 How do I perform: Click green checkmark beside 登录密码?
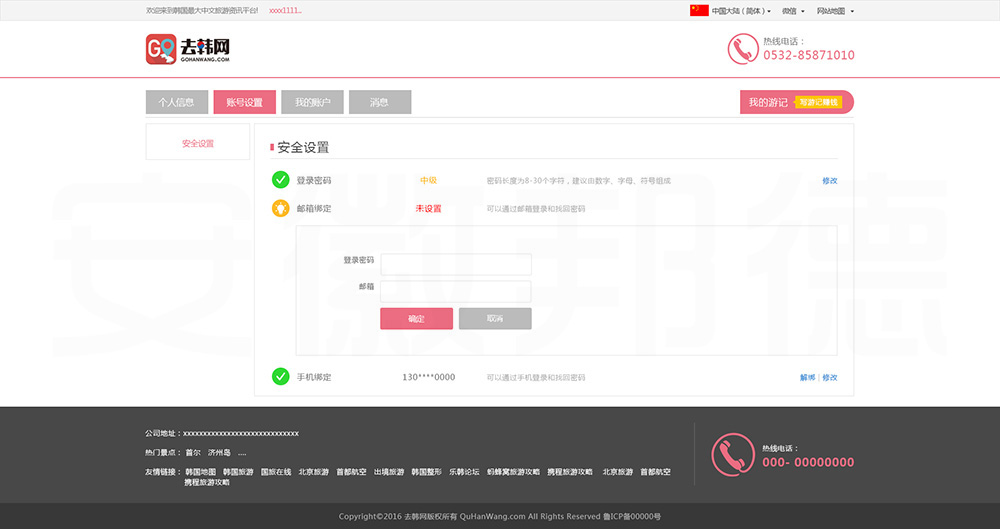pos(280,180)
